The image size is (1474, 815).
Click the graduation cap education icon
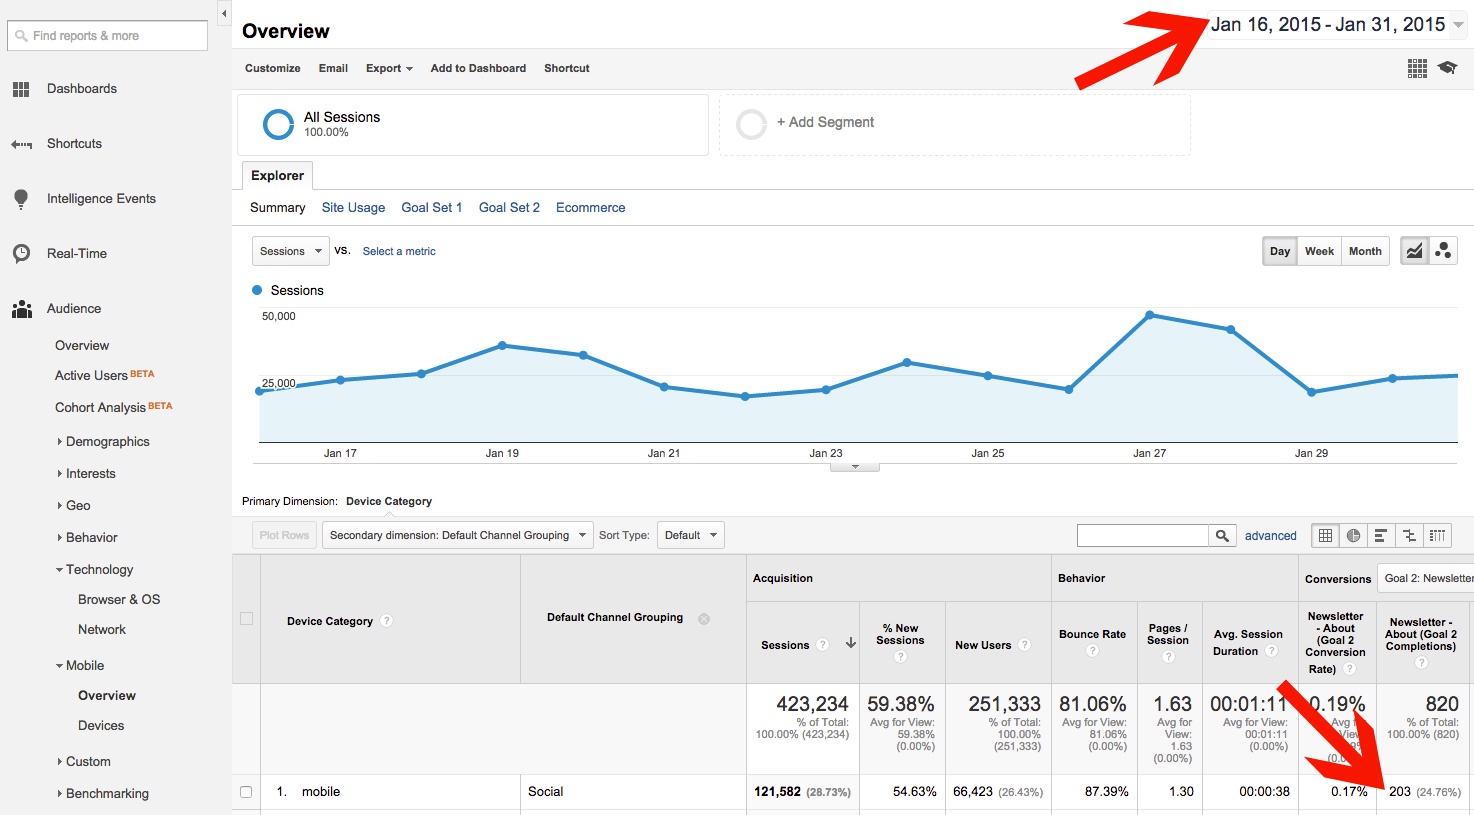(x=1447, y=68)
